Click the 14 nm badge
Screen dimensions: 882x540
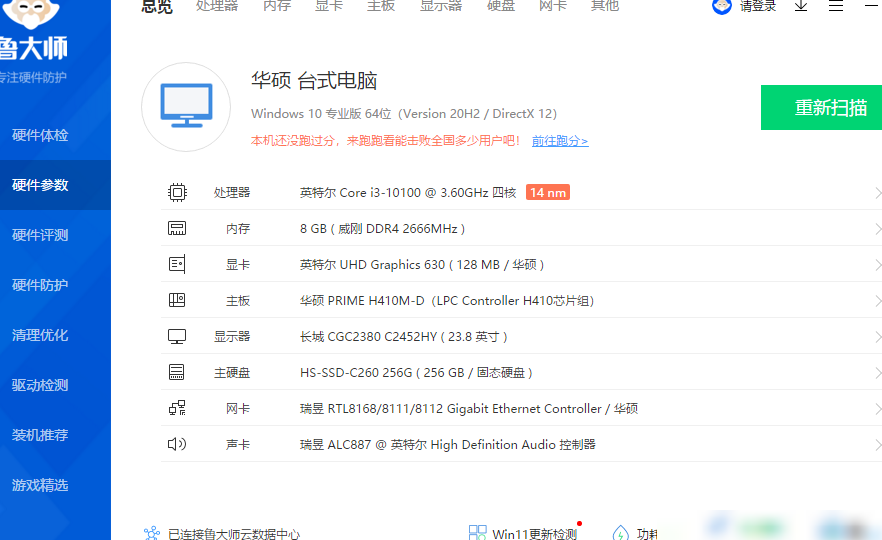pos(548,192)
